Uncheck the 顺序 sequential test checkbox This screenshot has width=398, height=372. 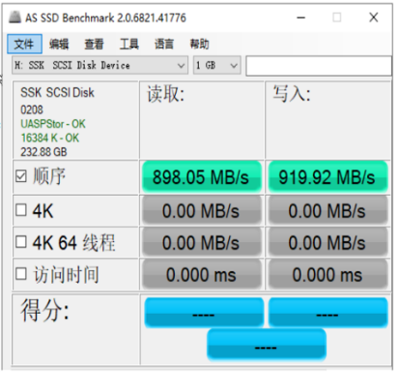(x=21, y=176)
